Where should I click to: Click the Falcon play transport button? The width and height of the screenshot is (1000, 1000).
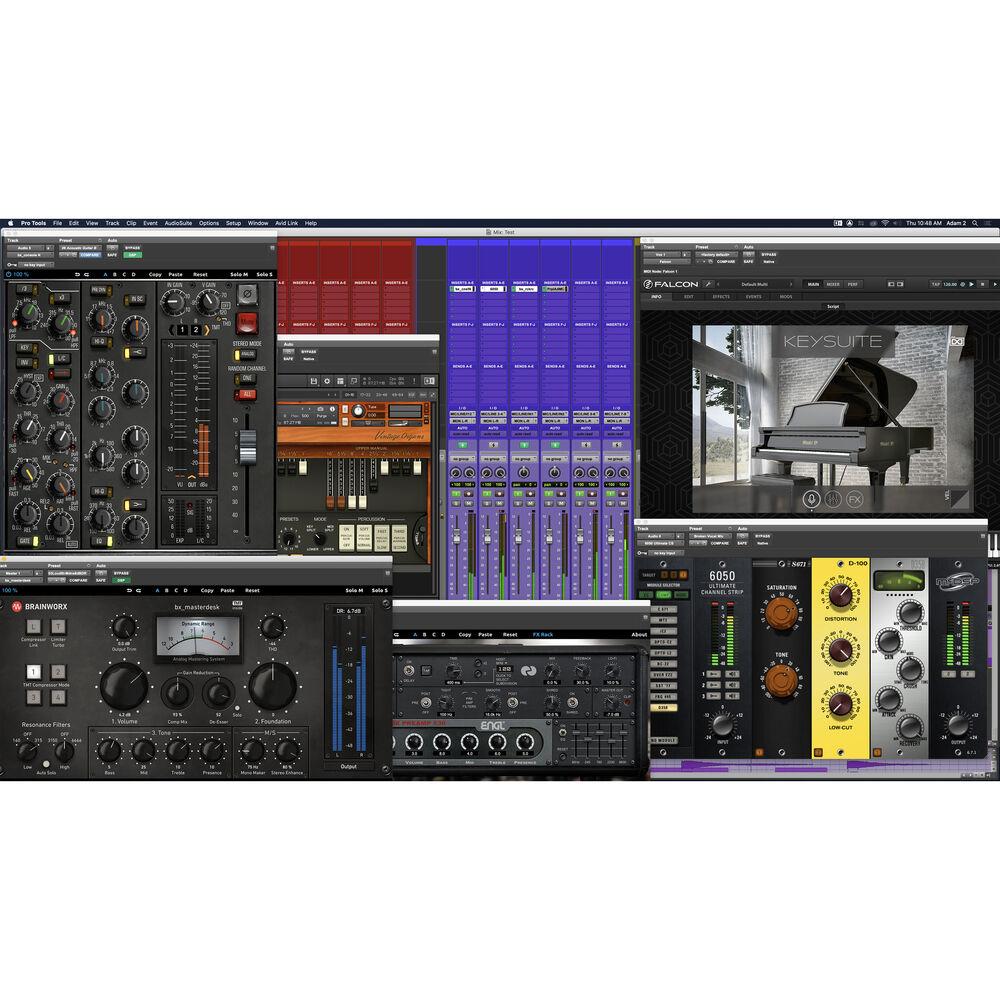coord(971,284)
